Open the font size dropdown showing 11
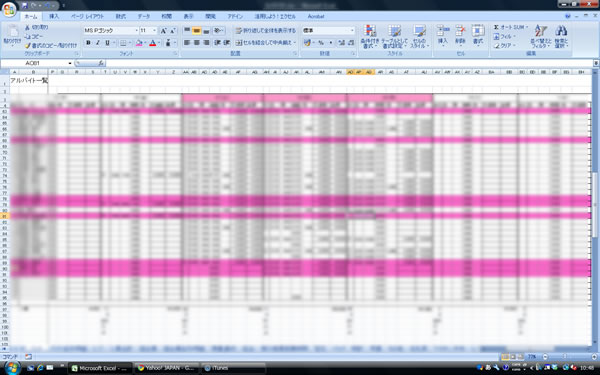Screen dimensions: 600x375 (155, 31)
